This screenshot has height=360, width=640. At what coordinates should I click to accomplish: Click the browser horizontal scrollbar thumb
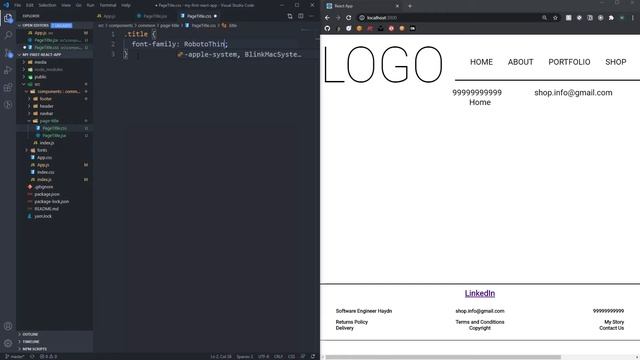pyautogui.click(x=443, y=357)
